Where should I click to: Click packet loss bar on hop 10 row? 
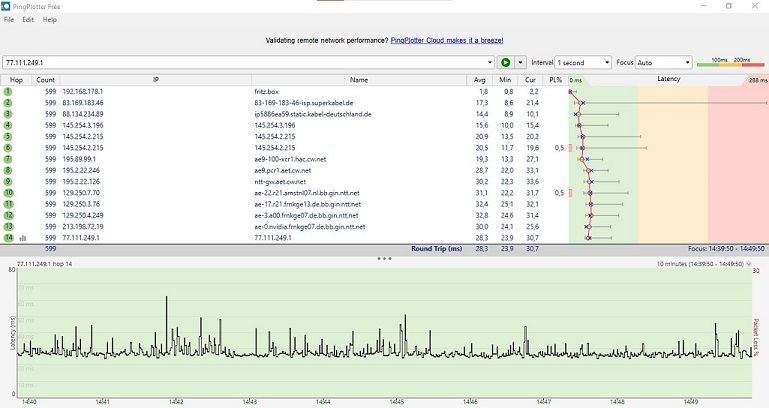(x=570, y=193)
